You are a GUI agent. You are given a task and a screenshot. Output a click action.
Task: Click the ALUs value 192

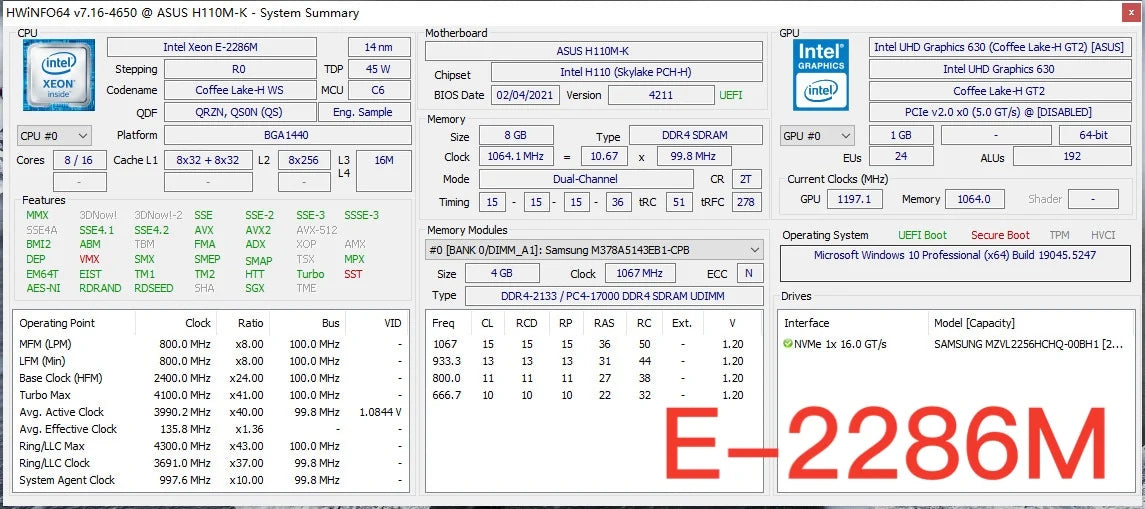click(x=1071, y=156)
